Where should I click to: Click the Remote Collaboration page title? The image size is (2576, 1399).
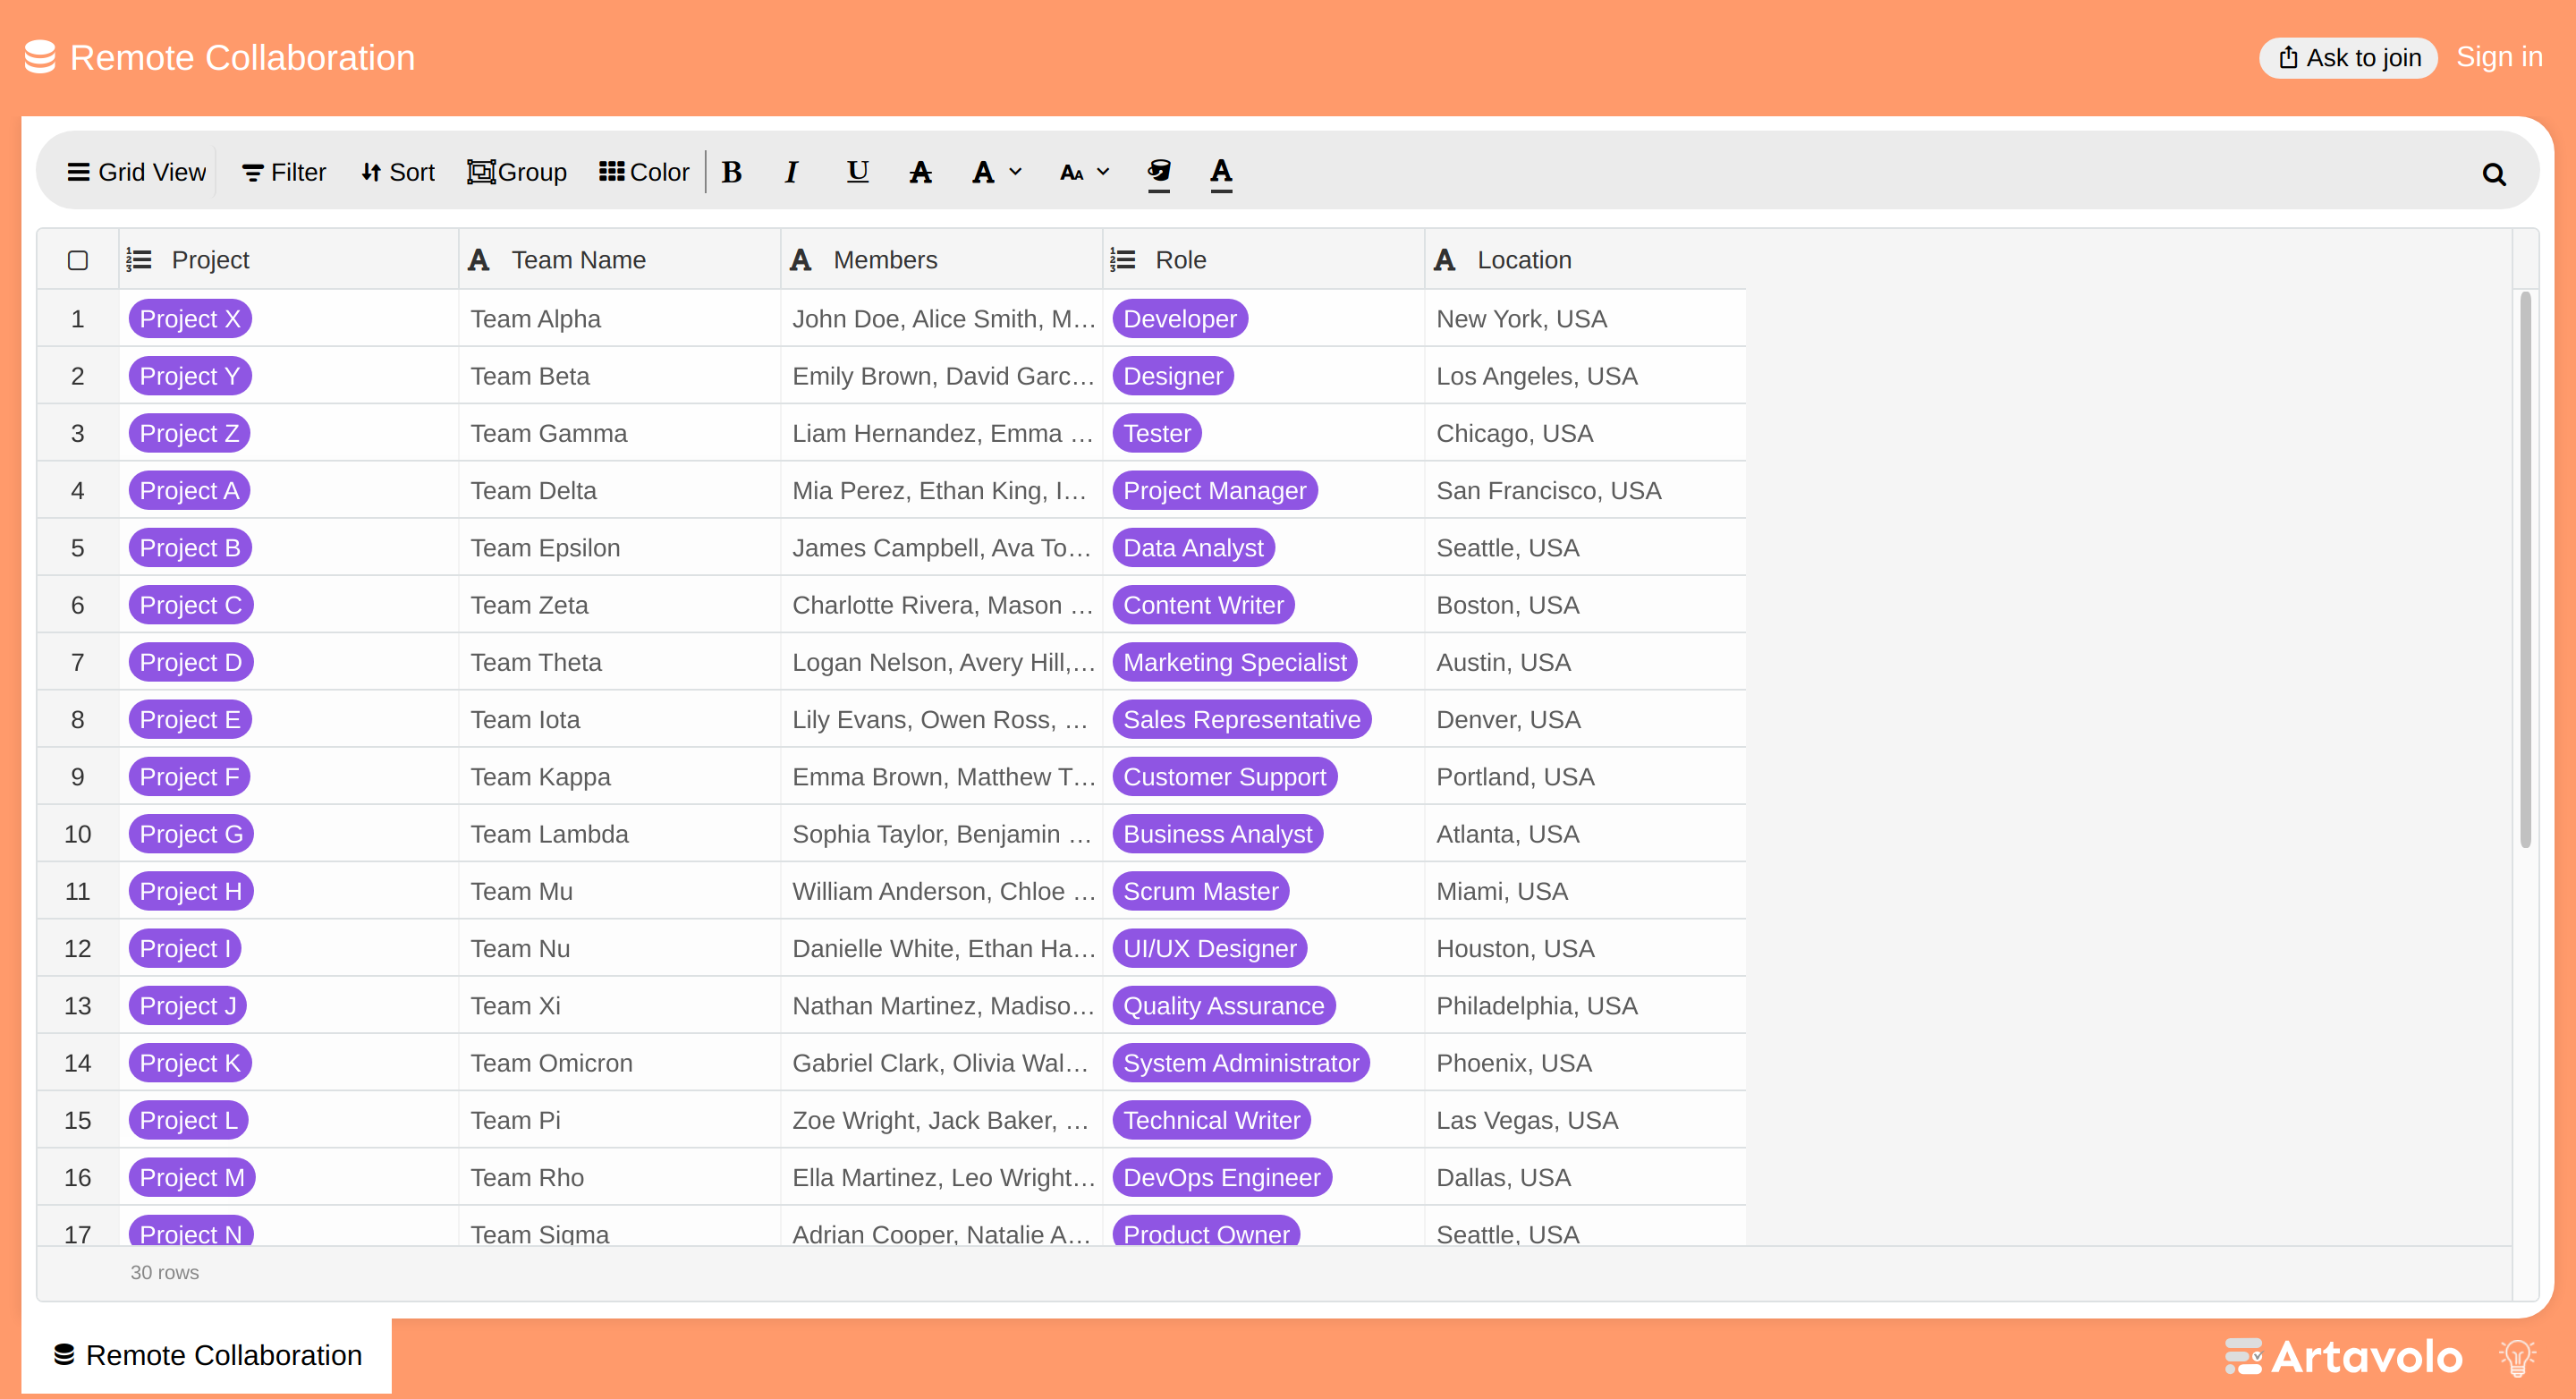[242, 57]
